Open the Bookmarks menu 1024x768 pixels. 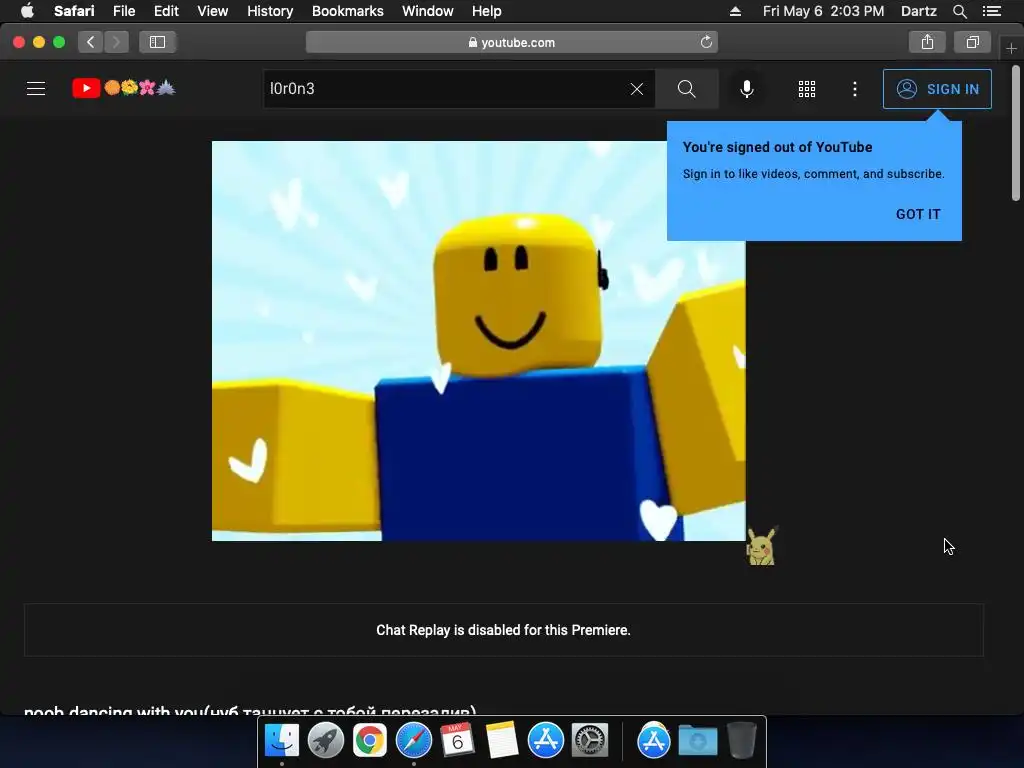(x=347, y=11)
